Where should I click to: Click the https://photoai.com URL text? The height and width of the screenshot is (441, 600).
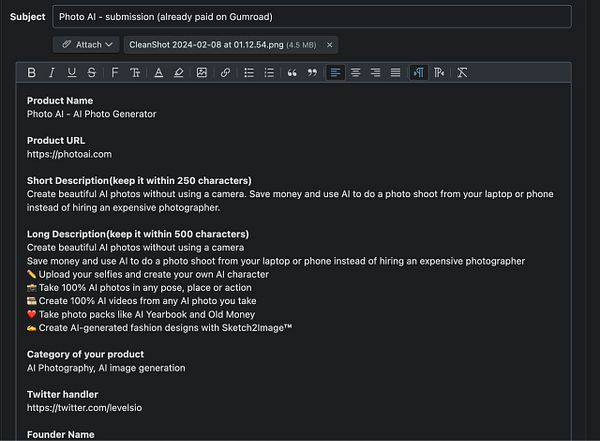[69, 154]
